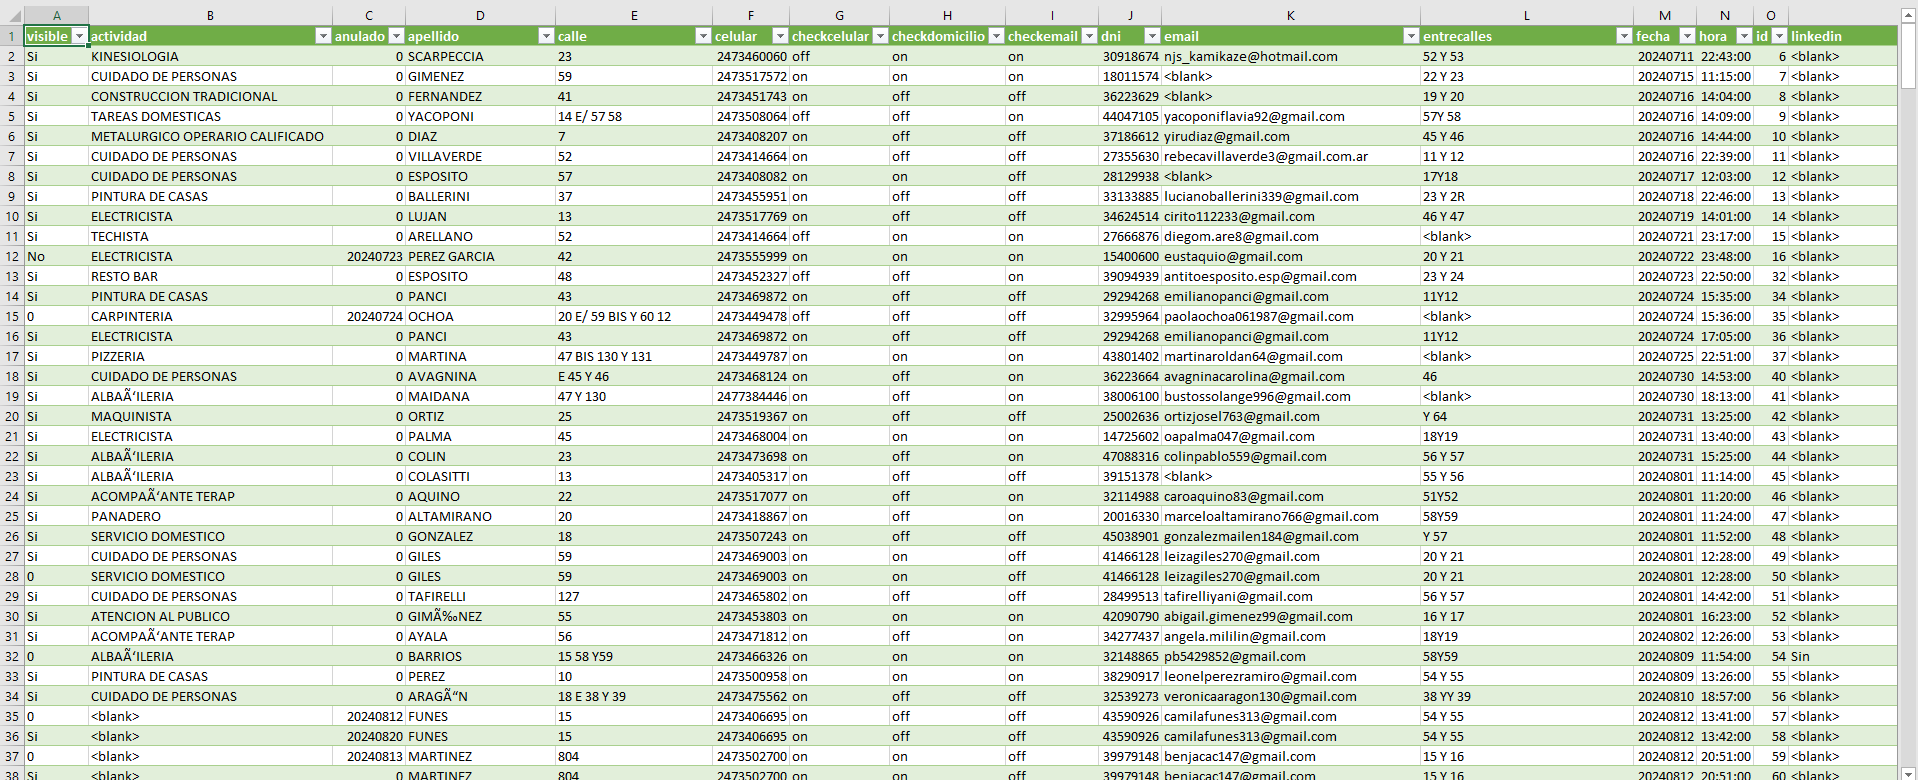Expand the 'apellido' filter dropdown
The width and height of the screenshot is (1918, 780).
pyautogui.click(x=546, y=36)
